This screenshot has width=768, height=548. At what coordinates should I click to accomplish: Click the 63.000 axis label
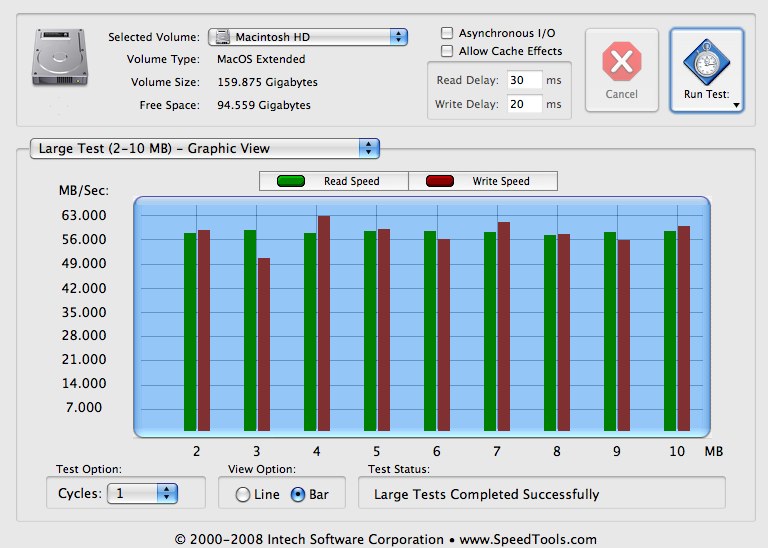(x=84, y=215)
